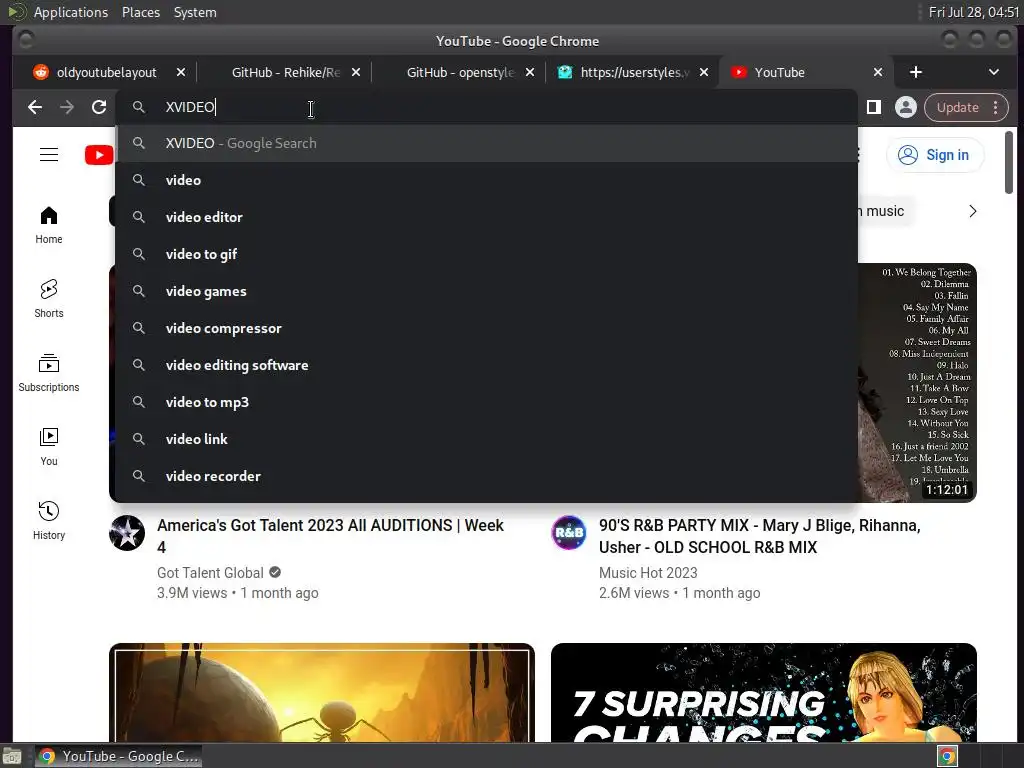Open Chrome three-dot menu beside Update
This screenshot has width=1024, height=768.
pyautogui.click(x=995, y=107)
